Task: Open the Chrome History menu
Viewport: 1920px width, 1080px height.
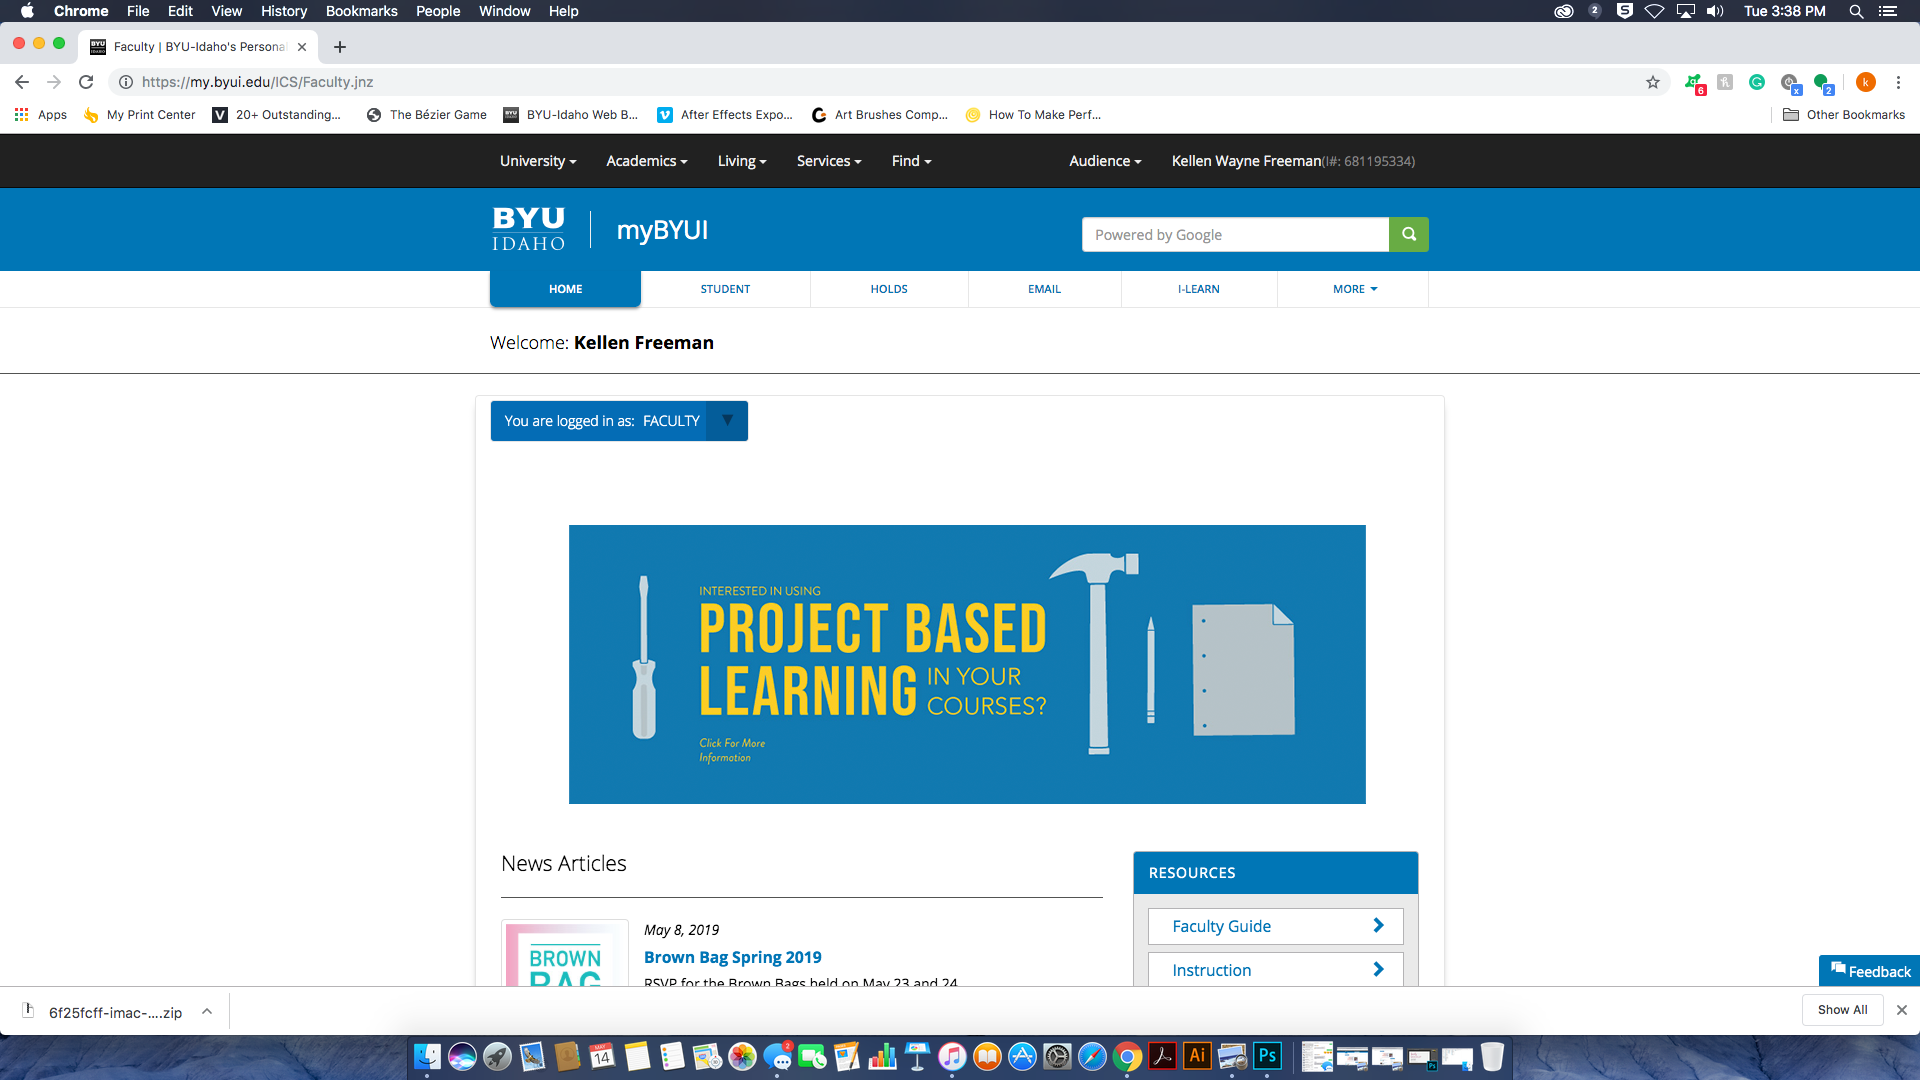Action: (x=284, y=11)
